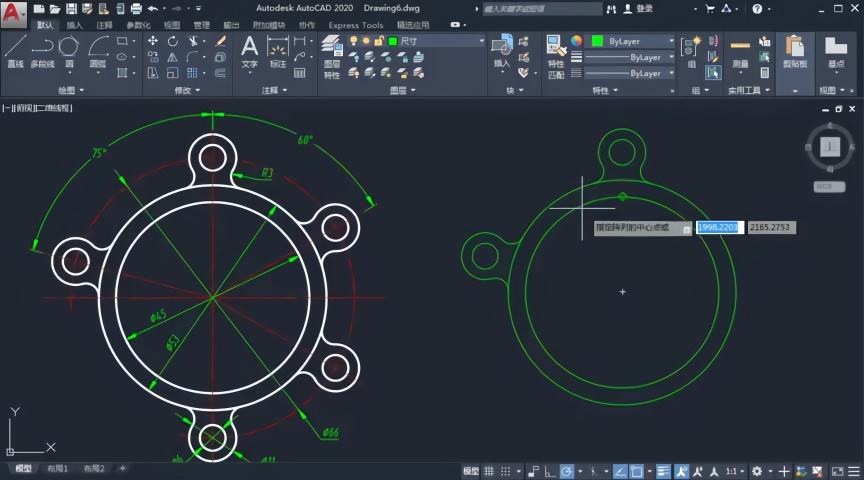Activate the Trim tool
864x480 pixels.
pyautogui.click(x=192, y=41)
